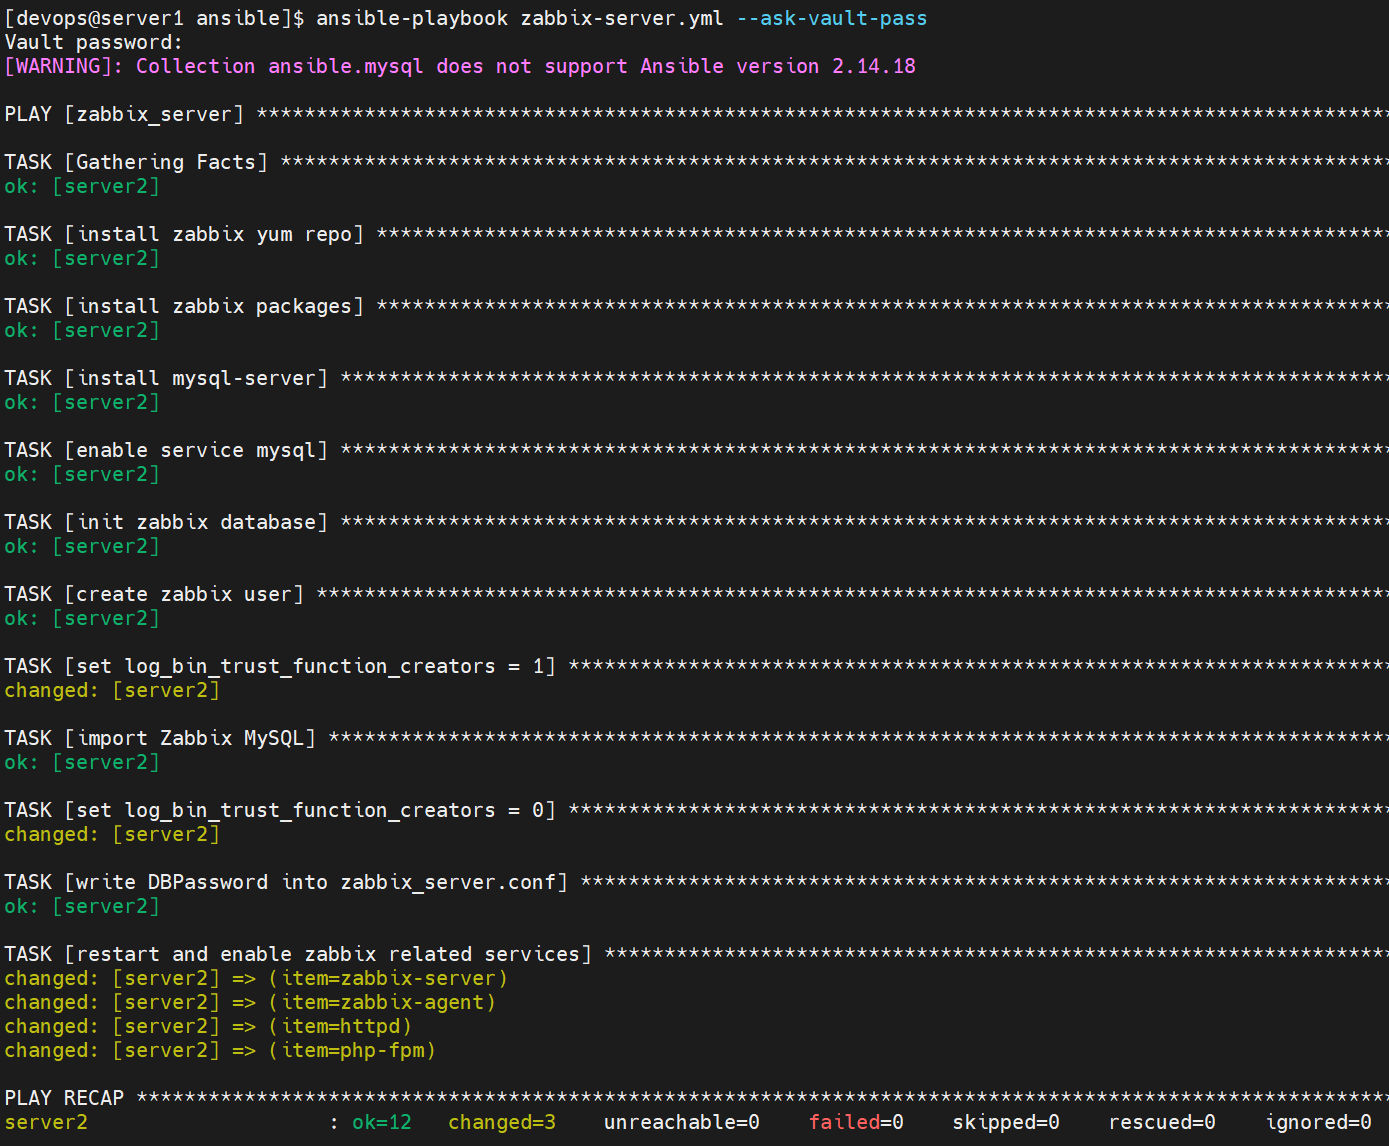Click 'TASK [install mysql-server]' line
1389x1146 pixels.
166,378
